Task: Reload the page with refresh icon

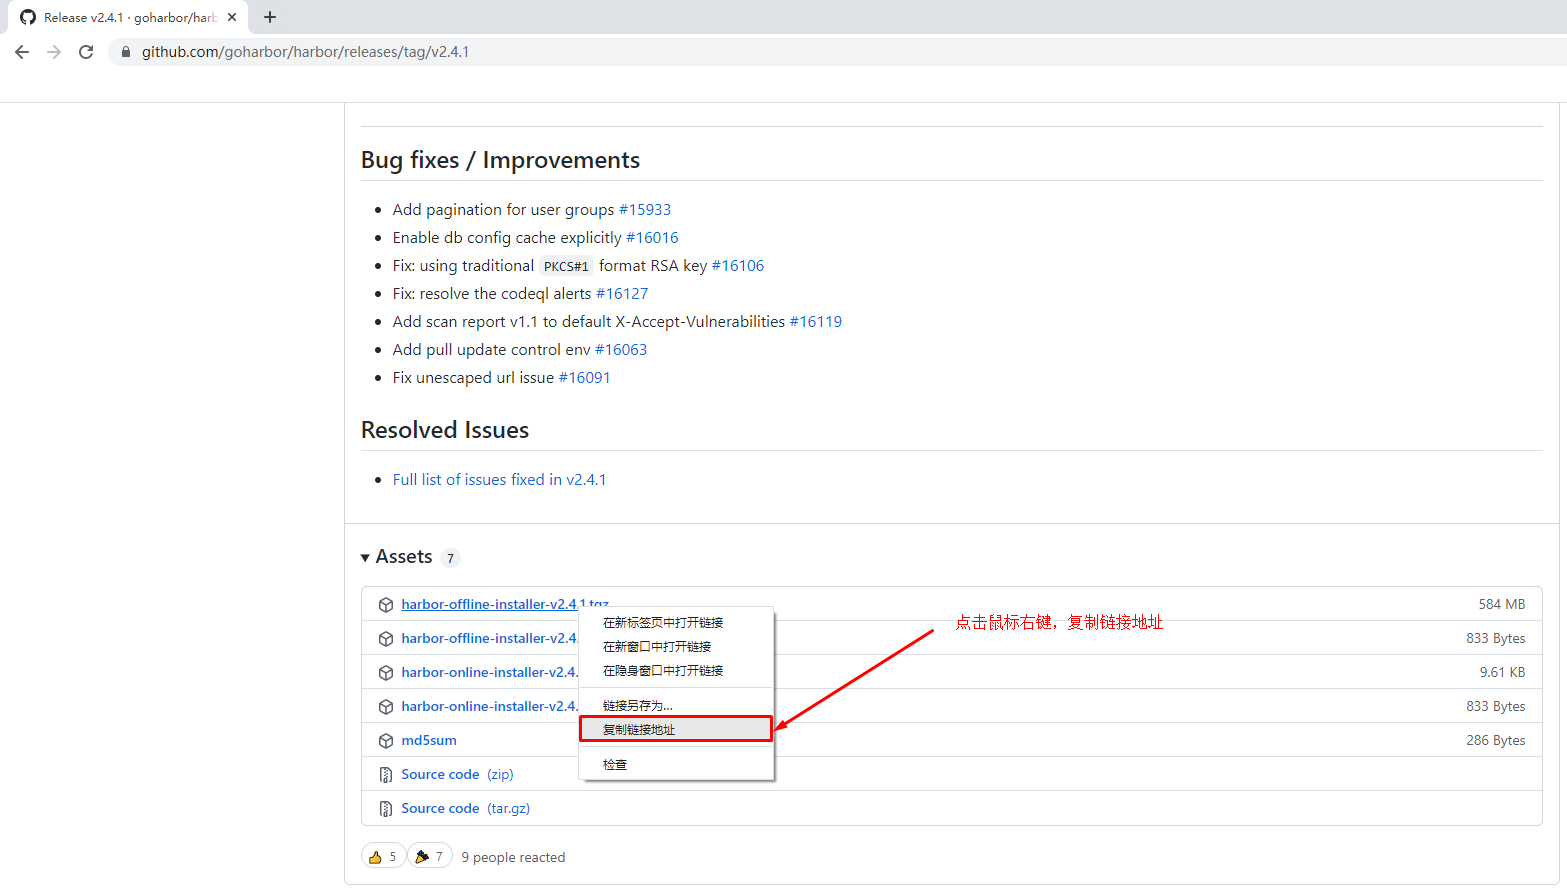Action: 86,52
